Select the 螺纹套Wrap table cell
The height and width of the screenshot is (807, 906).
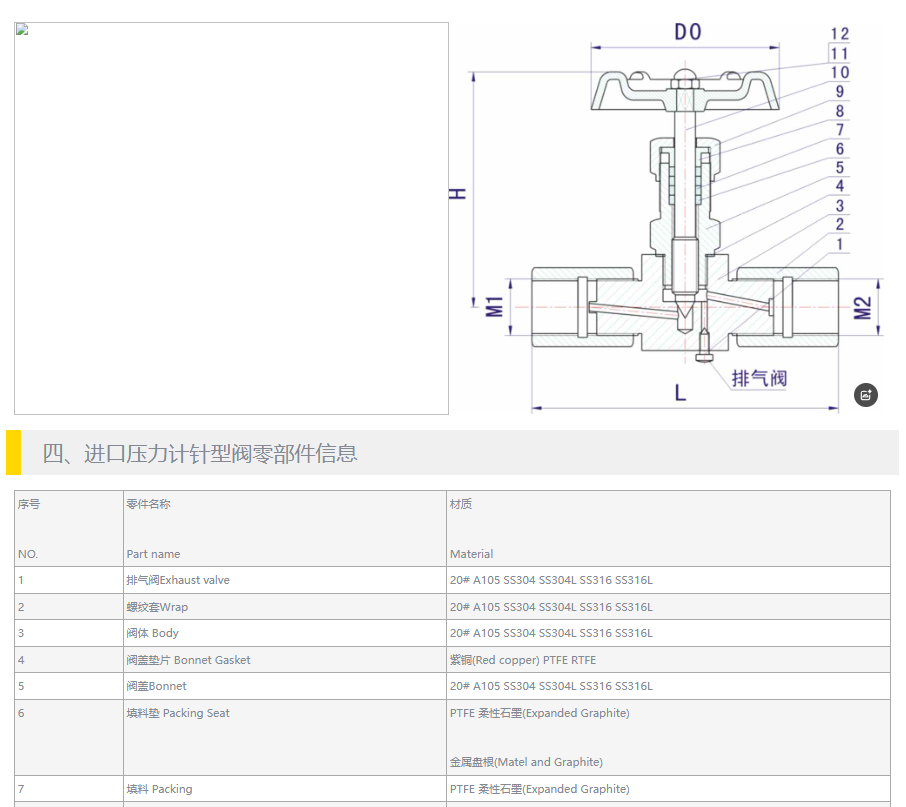(x=157, y=607)
